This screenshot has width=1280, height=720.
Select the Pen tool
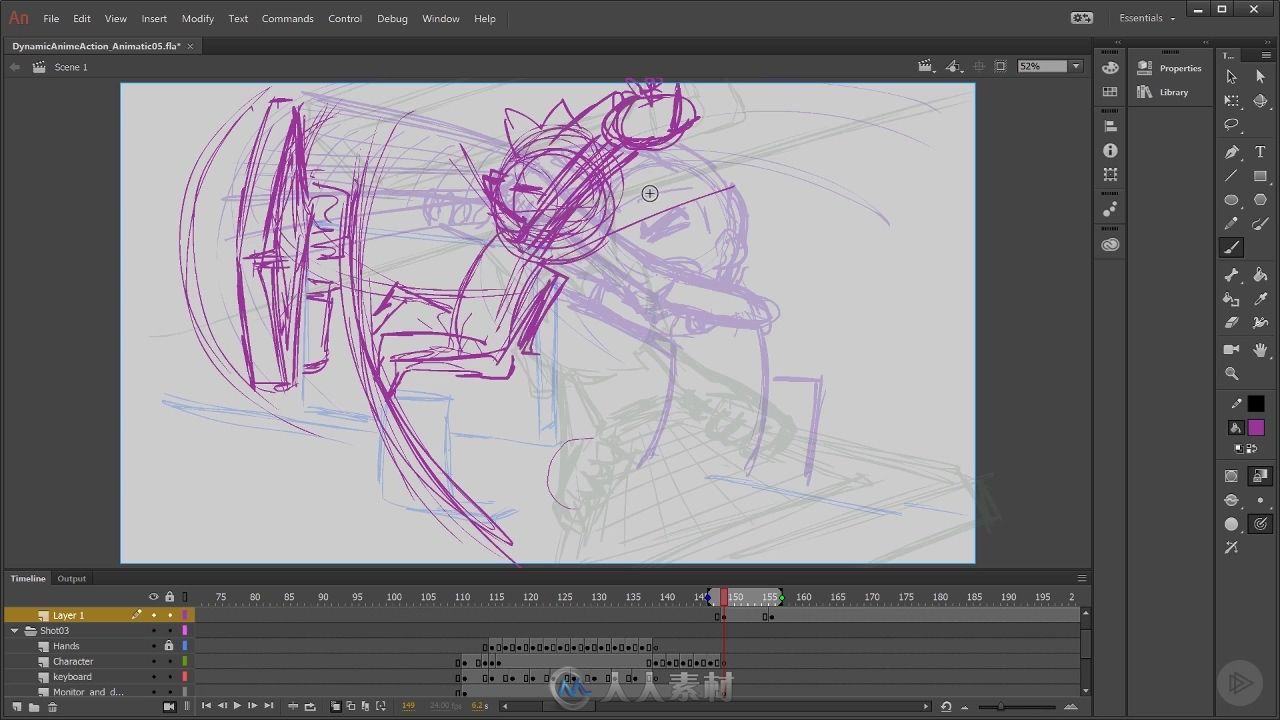[x=1232, y=152]
